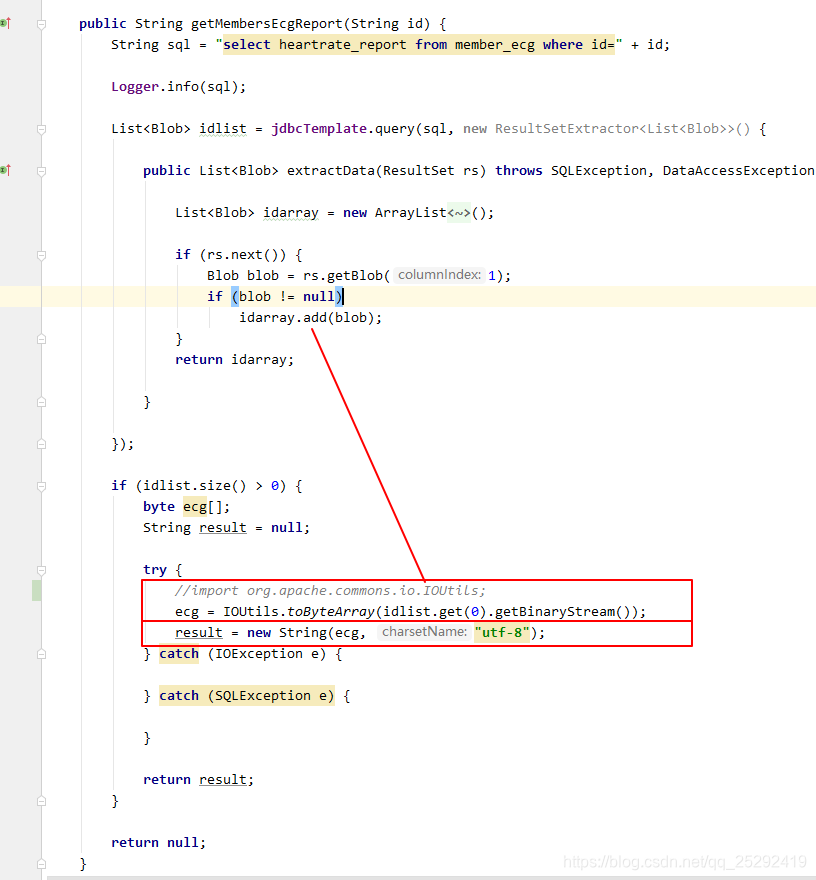Image resolution: width=816 pixels, height=880 pixels.
Task: Click the columnIndex: inlay hint
Action: (x=439, y=275)
